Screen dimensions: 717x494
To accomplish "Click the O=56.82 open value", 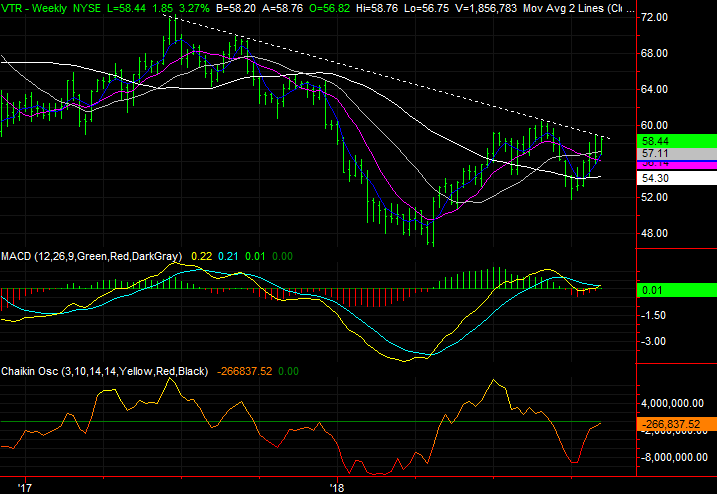I will coord(330,8).
